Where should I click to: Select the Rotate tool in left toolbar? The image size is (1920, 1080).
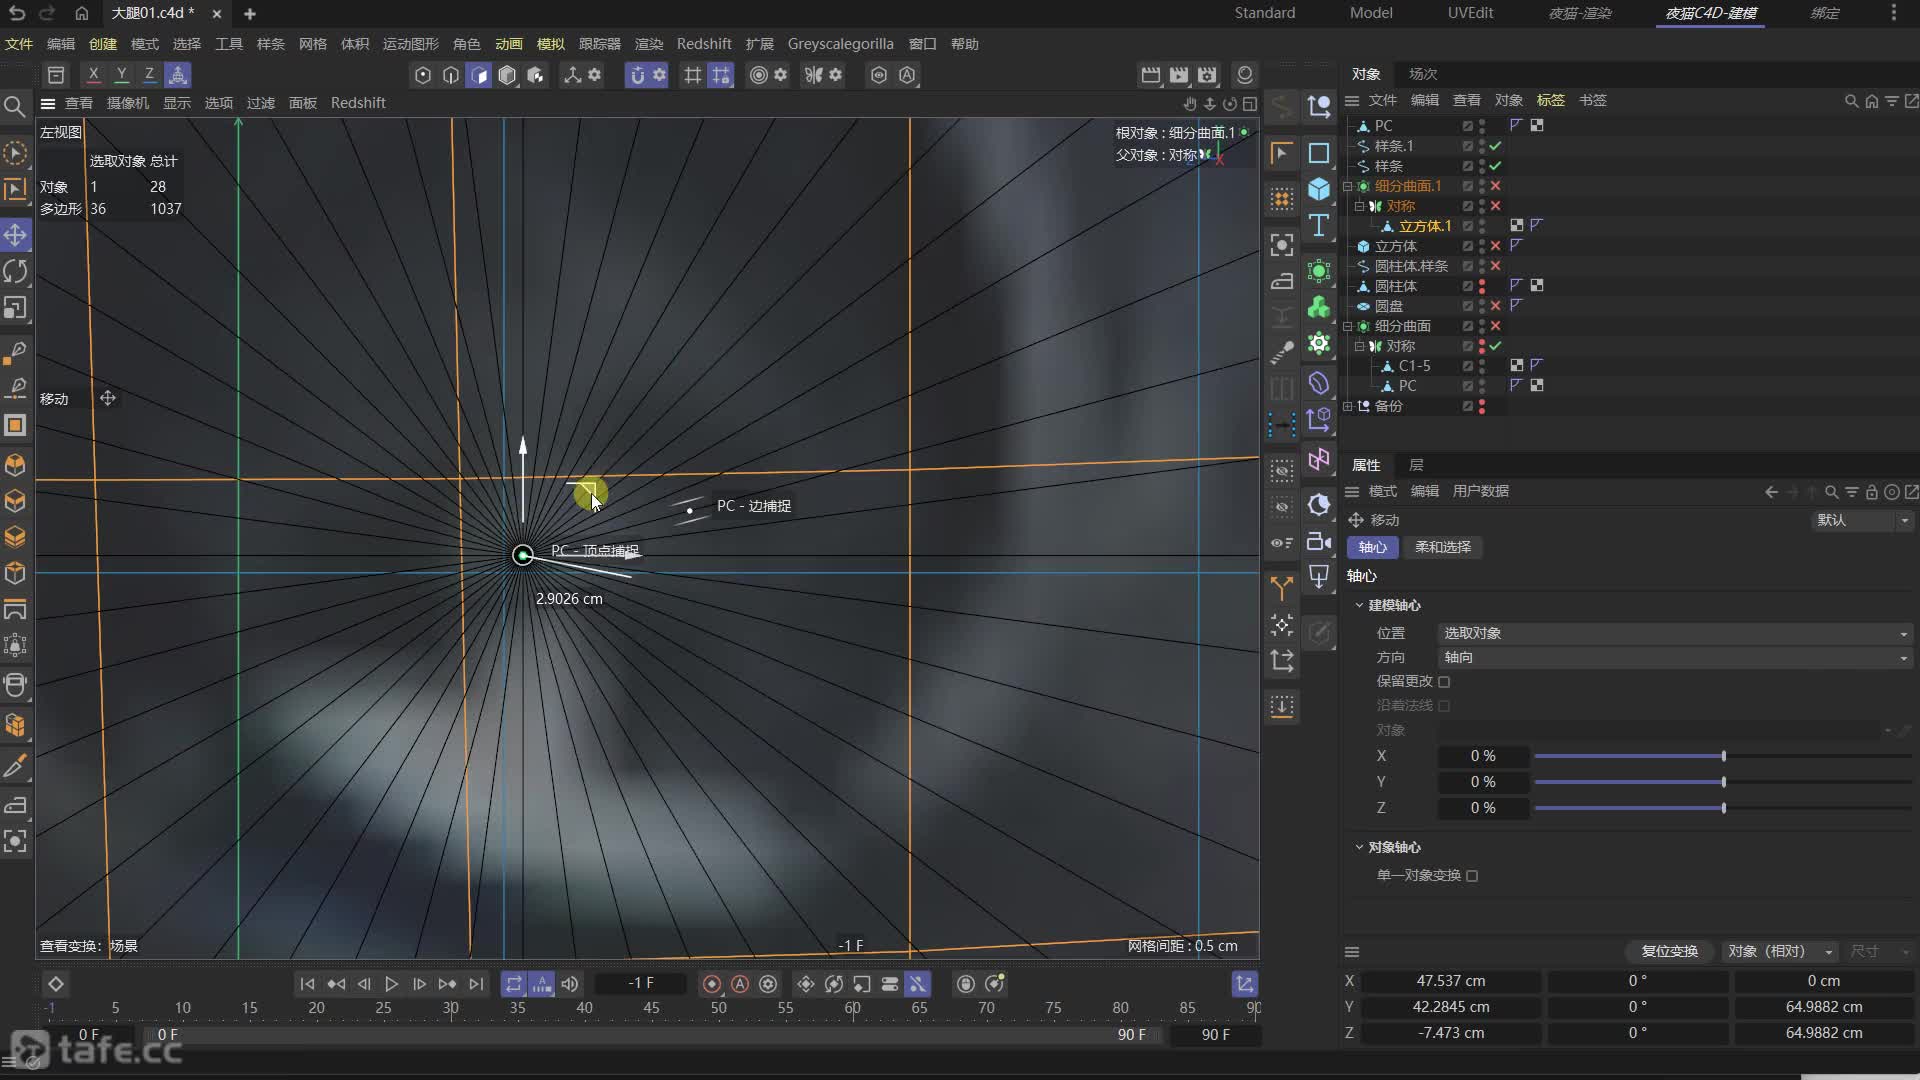15,272
